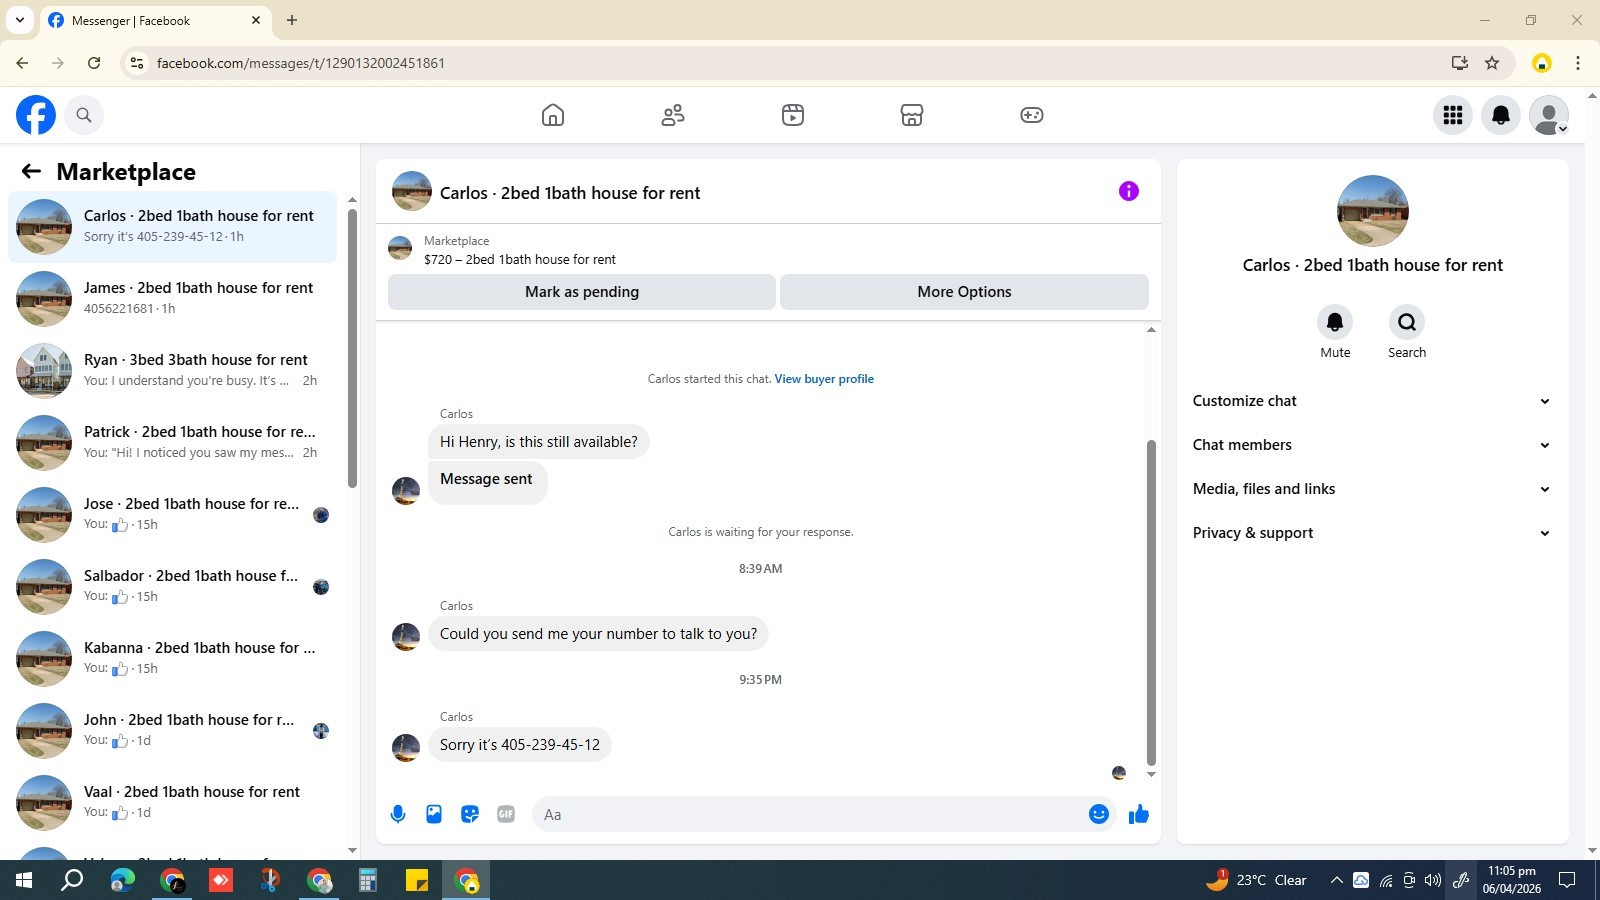The height and width of the screenshot is (900, 1600).
Task: Open the Jose conversation
Action: coord(172,515)
